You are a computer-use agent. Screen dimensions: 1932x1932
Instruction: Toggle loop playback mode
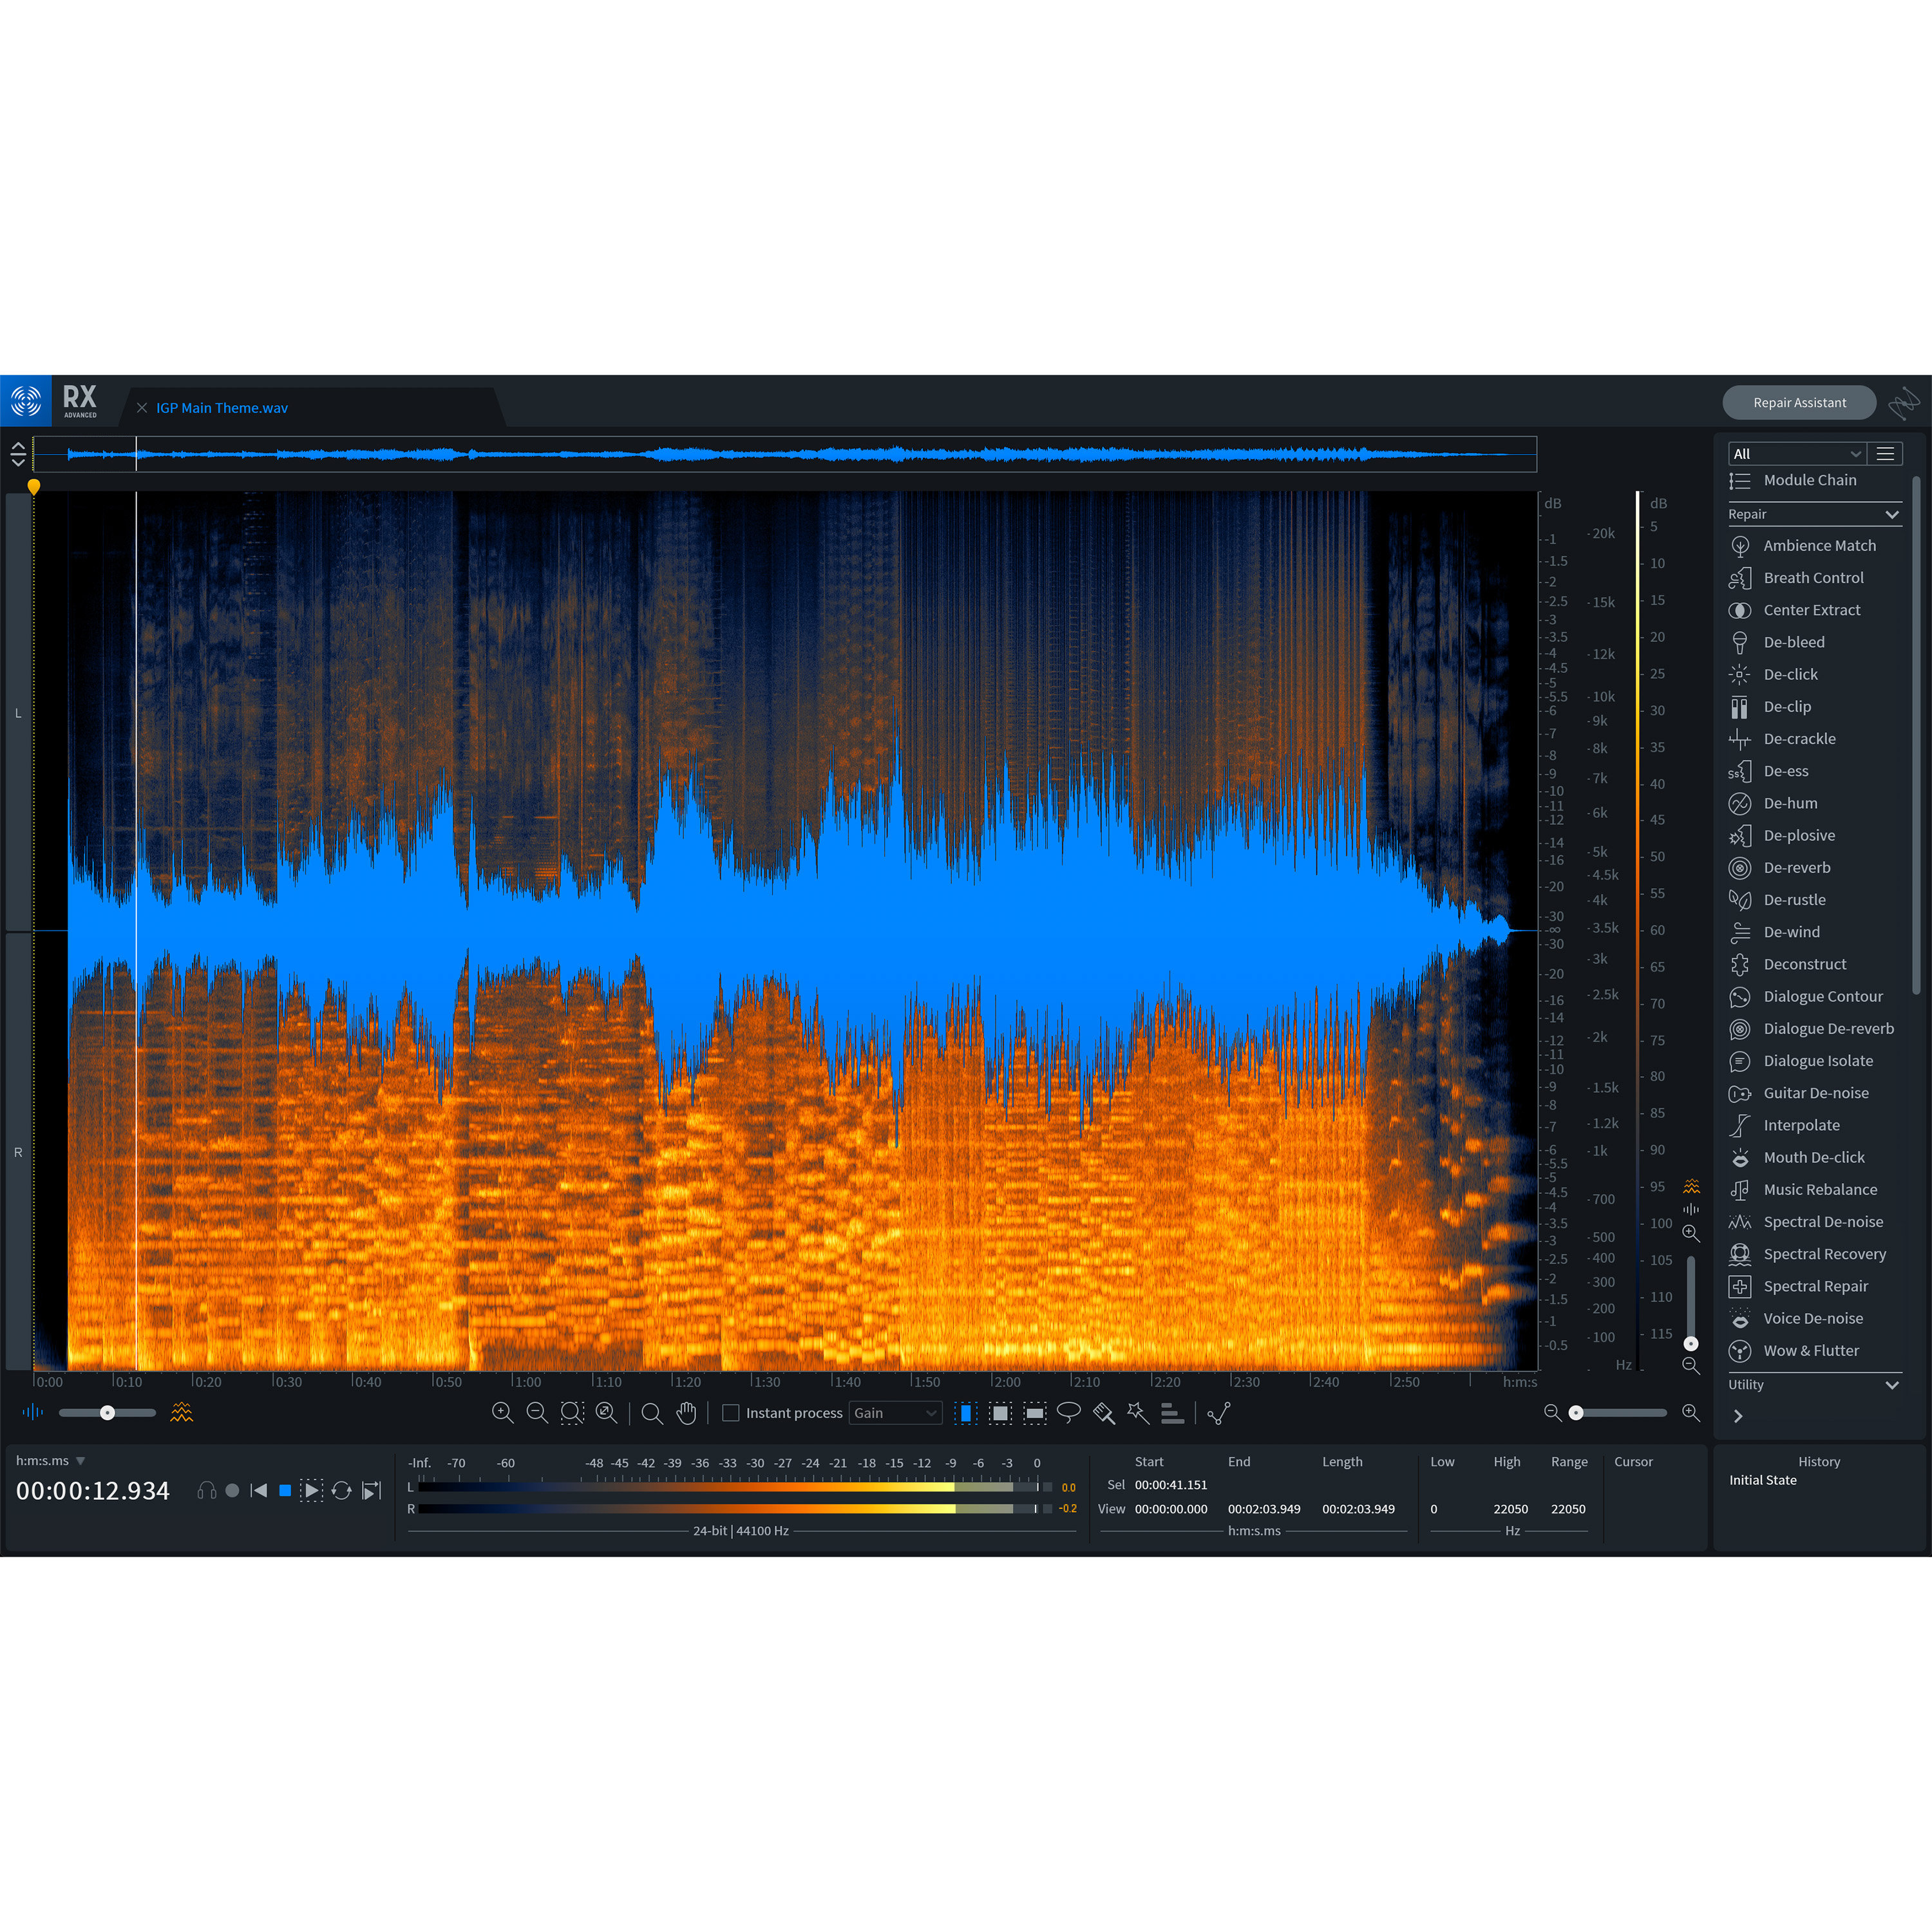click(342, 1490)
